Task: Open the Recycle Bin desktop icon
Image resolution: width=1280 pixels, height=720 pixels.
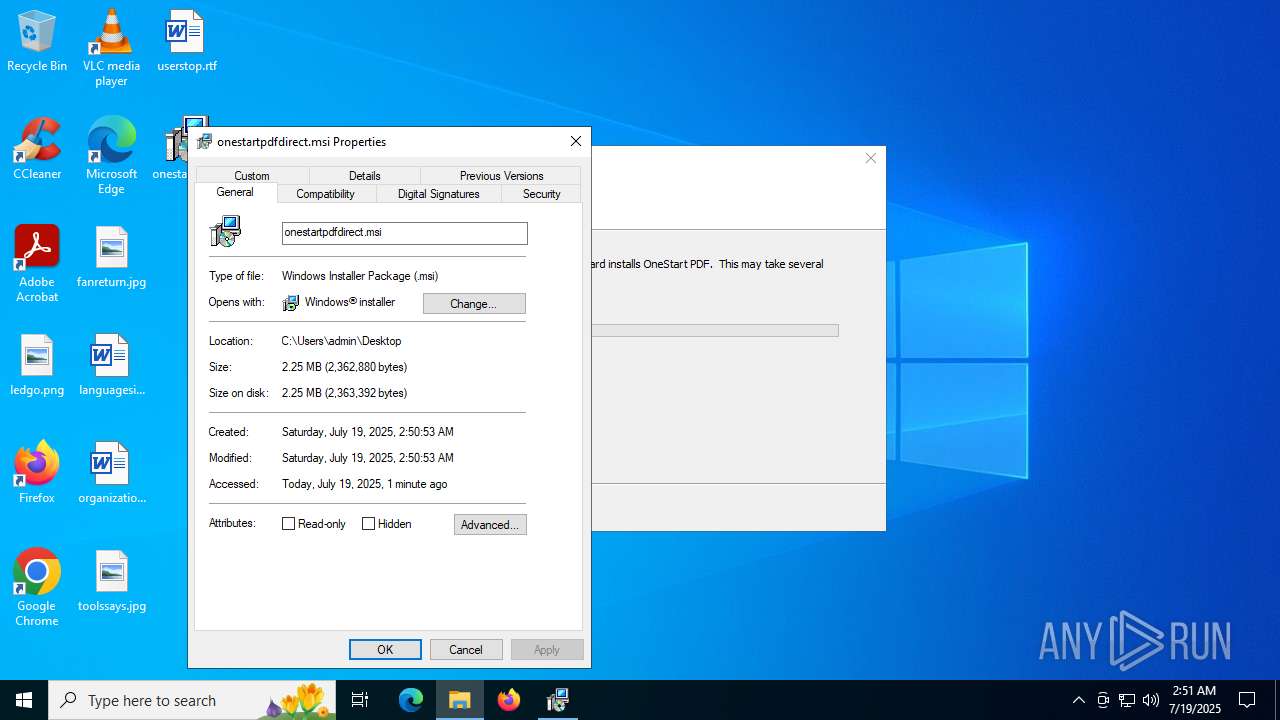Action: [x=37, y=41]
